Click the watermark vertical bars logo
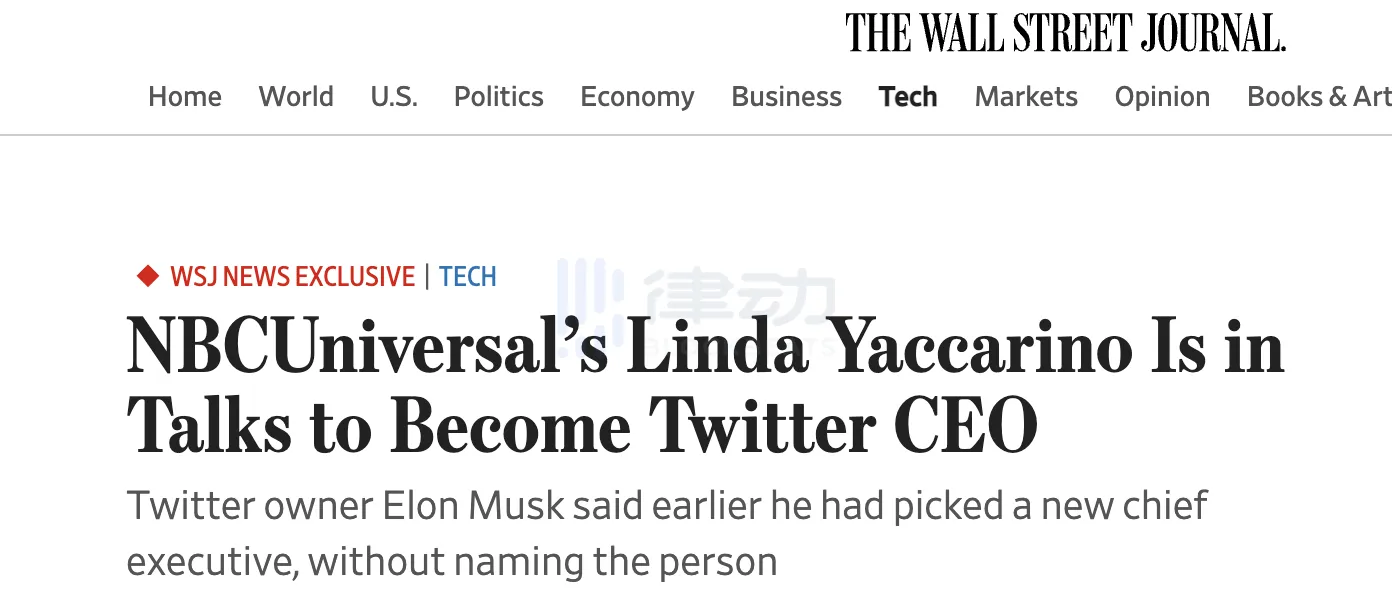Screen dimensions: 1392x616 click(x=590, y=298)
